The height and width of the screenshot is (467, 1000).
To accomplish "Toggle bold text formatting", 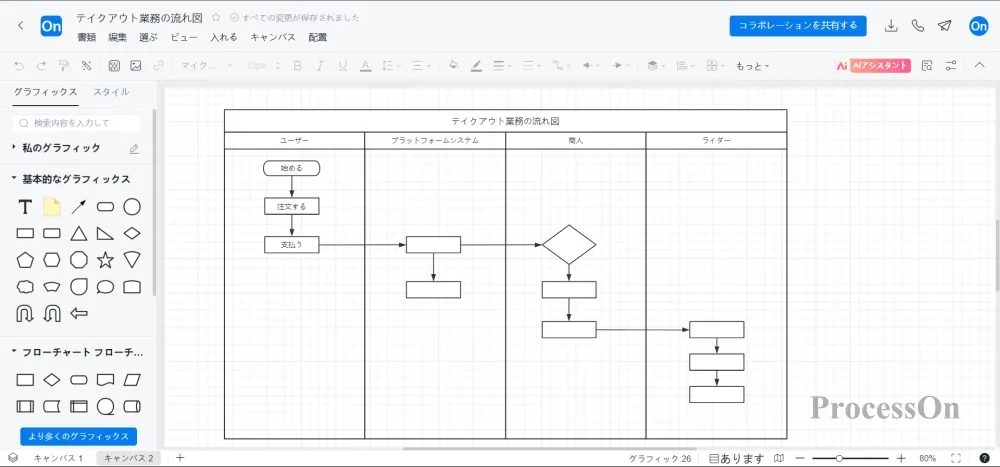I will (x=296, y=66).
